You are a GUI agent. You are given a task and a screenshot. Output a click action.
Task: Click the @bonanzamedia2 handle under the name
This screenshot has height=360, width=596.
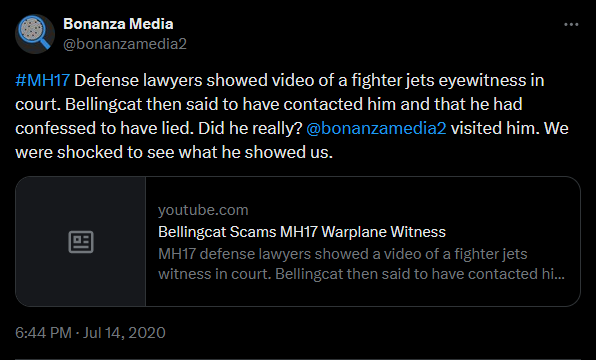pos(125,44)
